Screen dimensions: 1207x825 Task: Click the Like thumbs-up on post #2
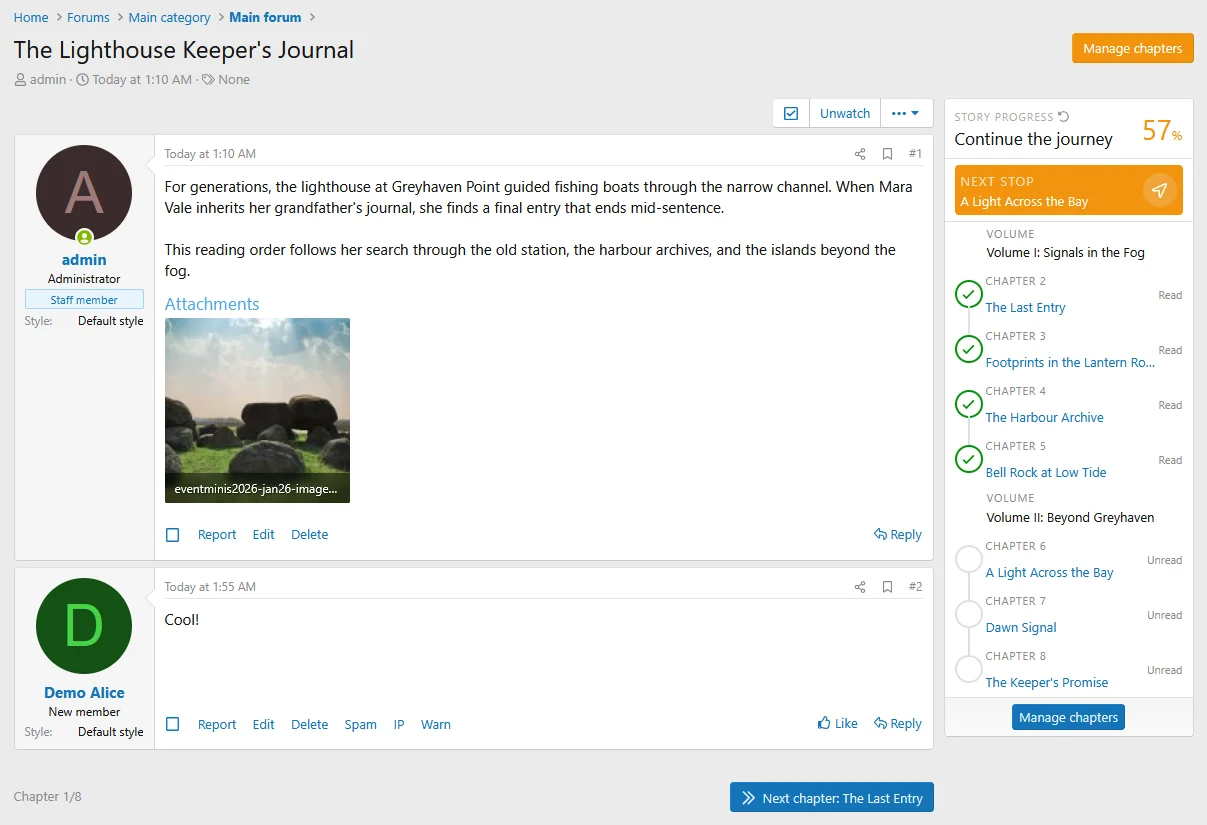837,724
